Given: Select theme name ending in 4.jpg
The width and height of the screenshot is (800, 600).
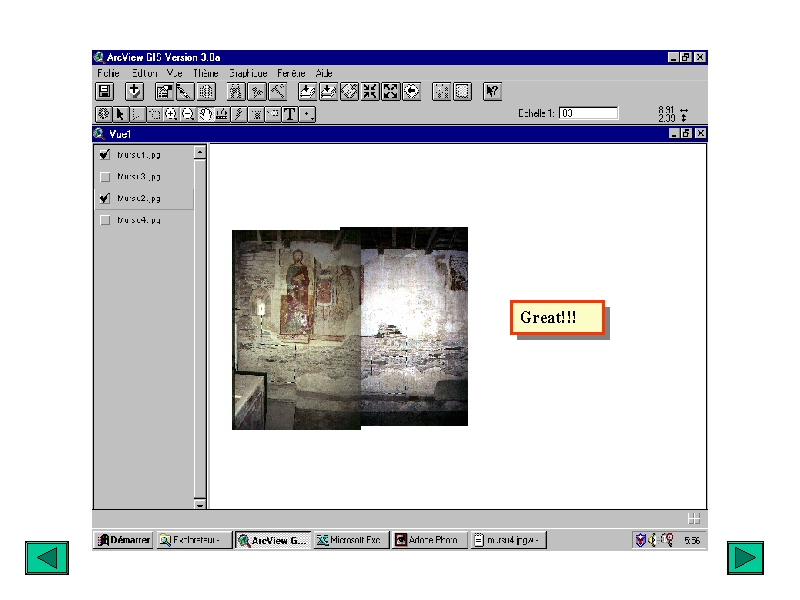Looking at the screenshot, I should tap(139, 220).
